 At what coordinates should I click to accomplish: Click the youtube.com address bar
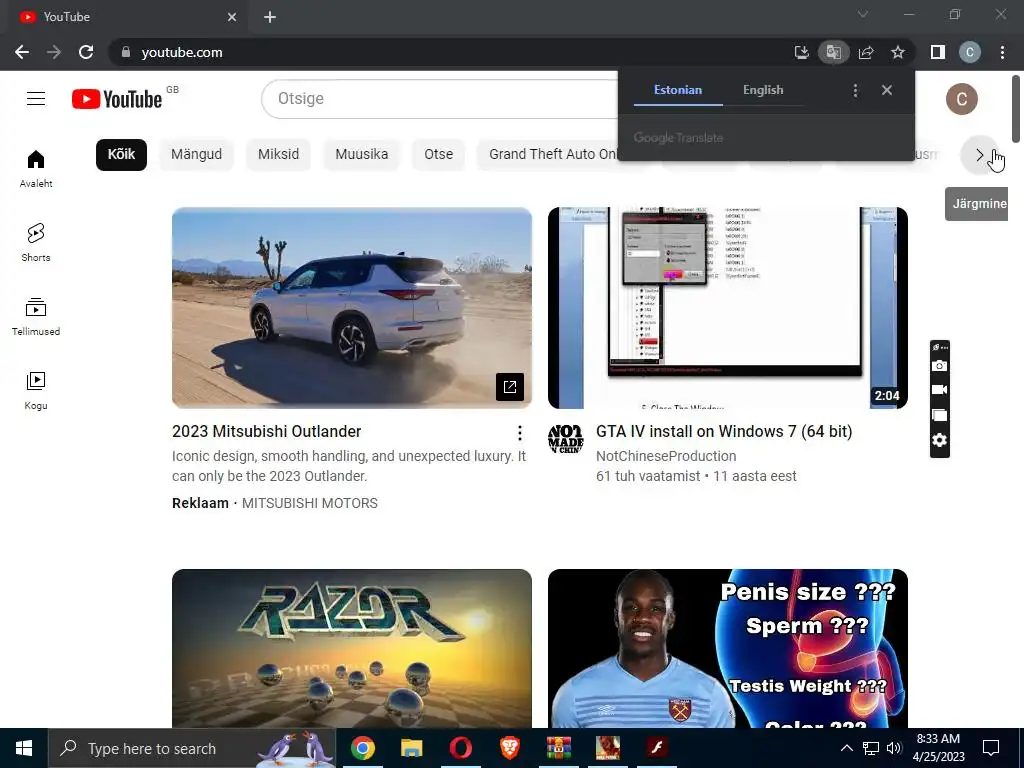451,52
